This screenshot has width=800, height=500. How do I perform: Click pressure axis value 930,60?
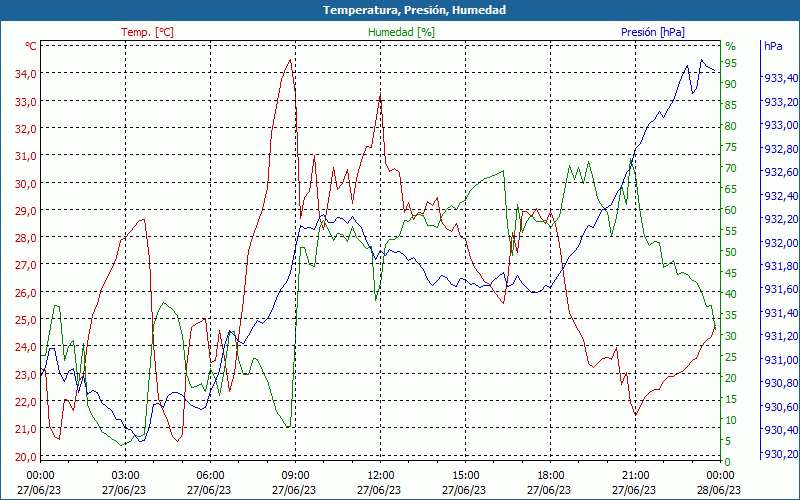tap(781, 407)
